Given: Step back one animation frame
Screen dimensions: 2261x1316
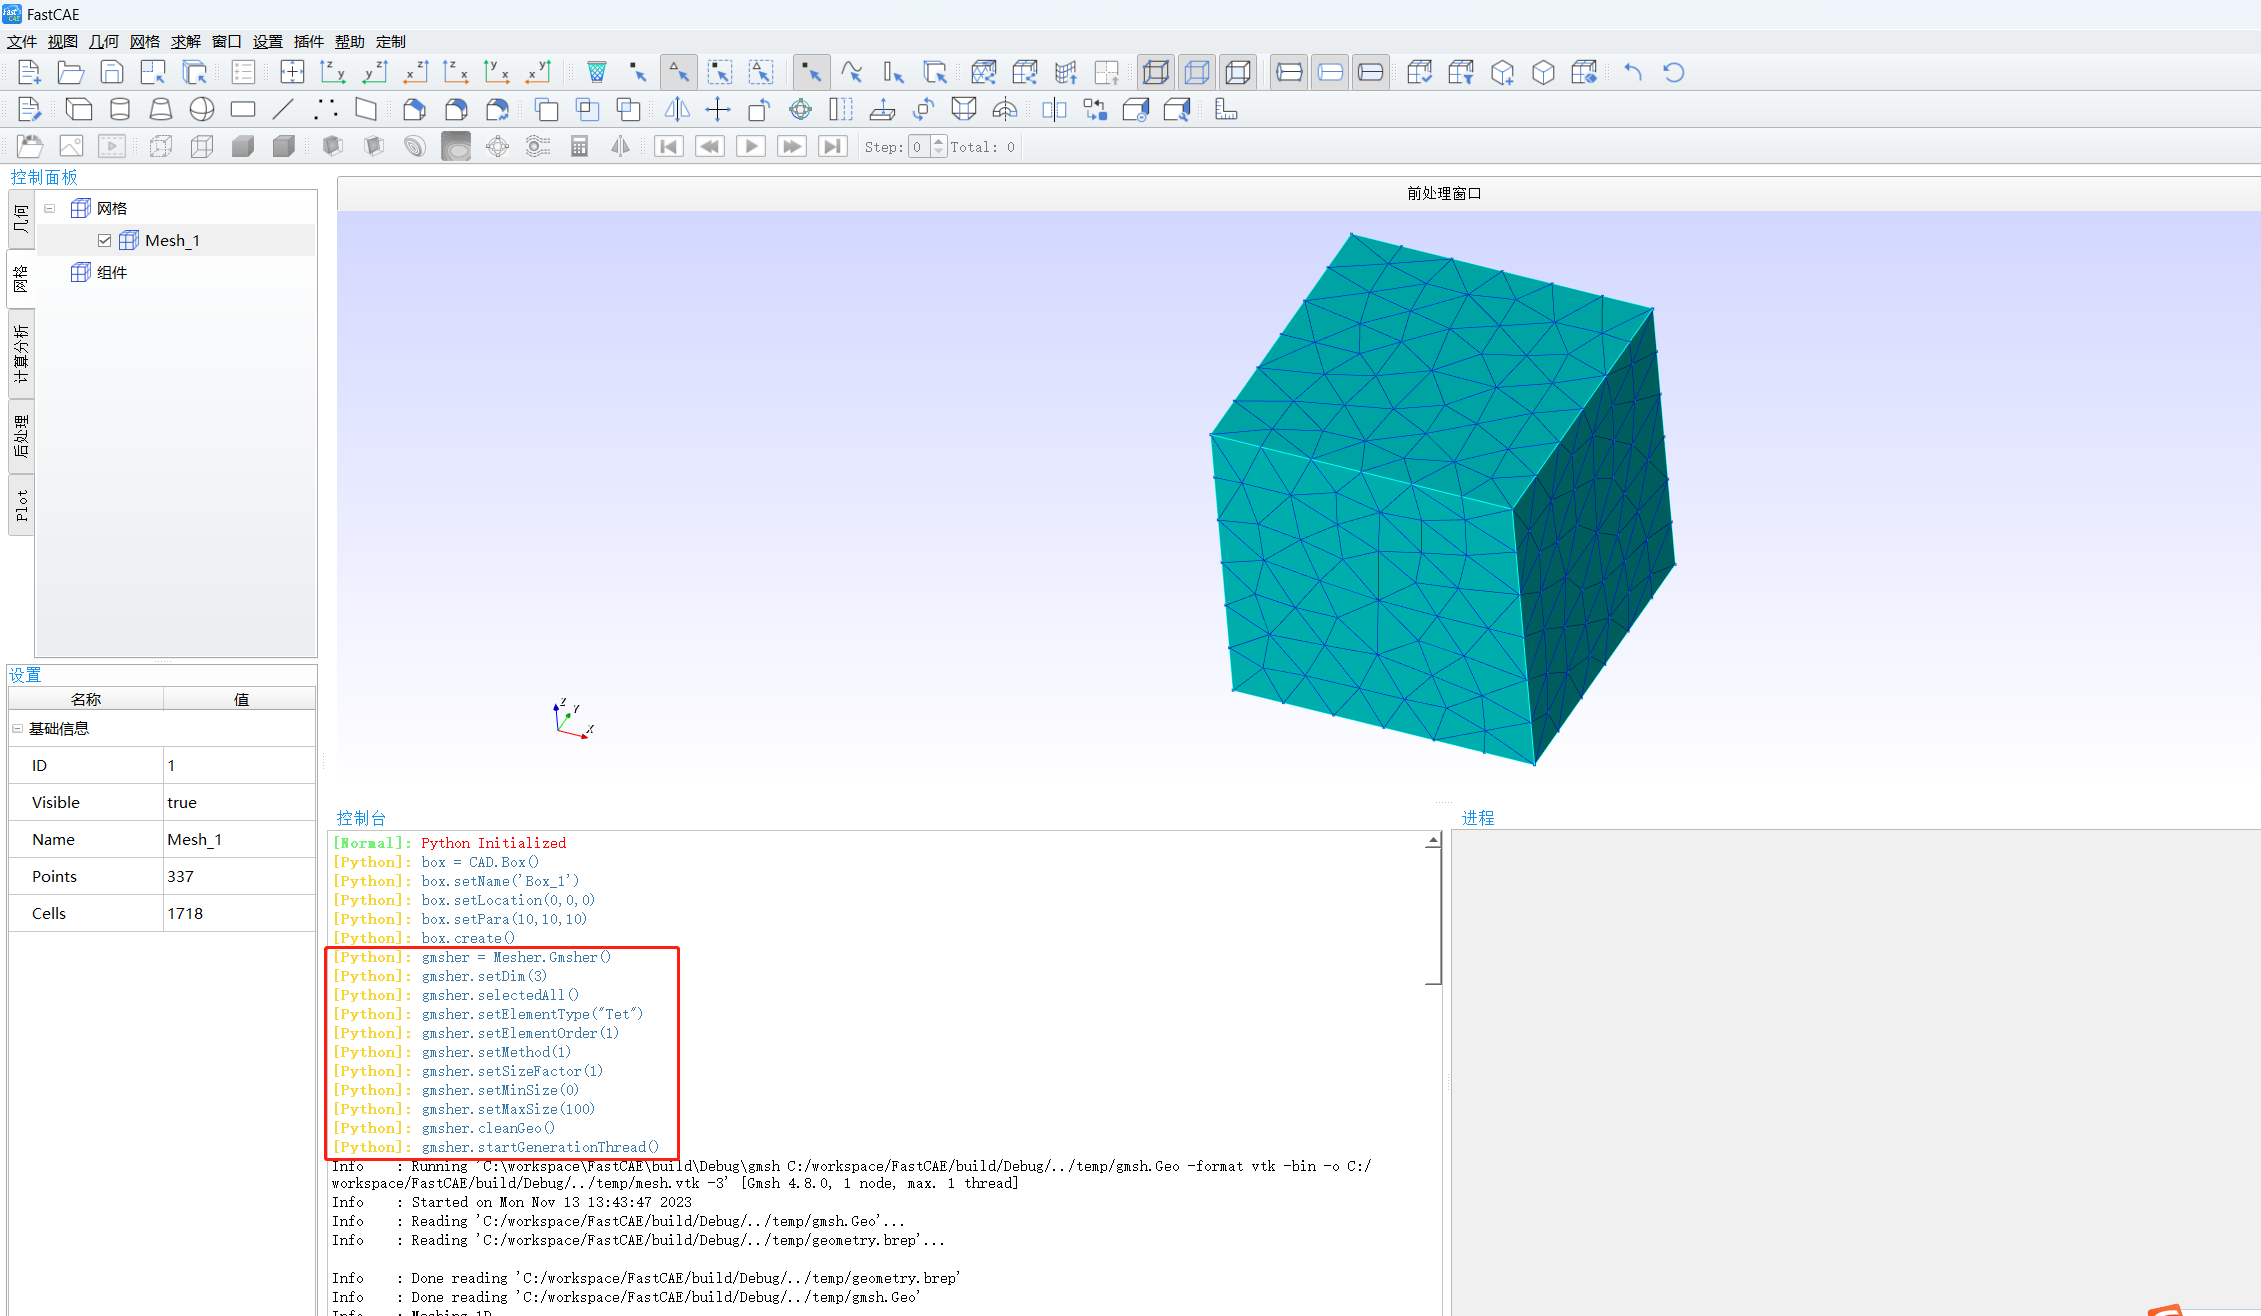Looking at the screenshot, I should [x=710, y=147].
